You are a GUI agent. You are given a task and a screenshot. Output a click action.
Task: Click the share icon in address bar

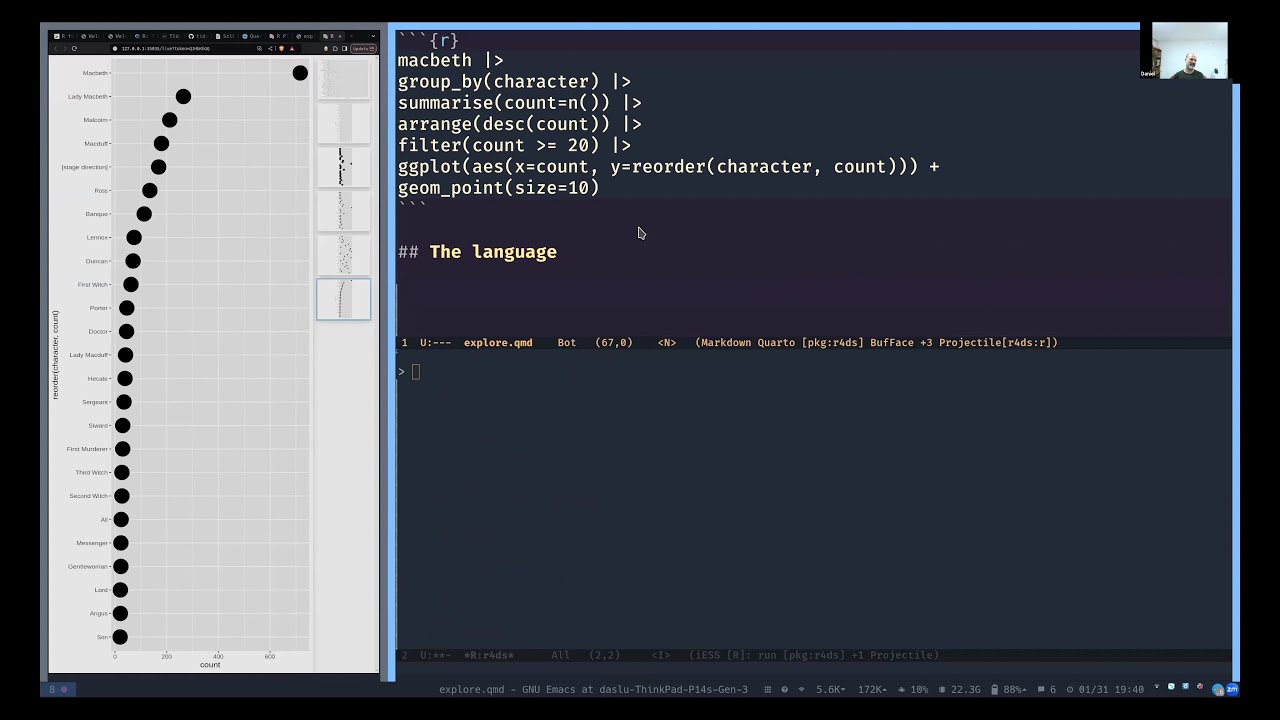click(271, 48)
